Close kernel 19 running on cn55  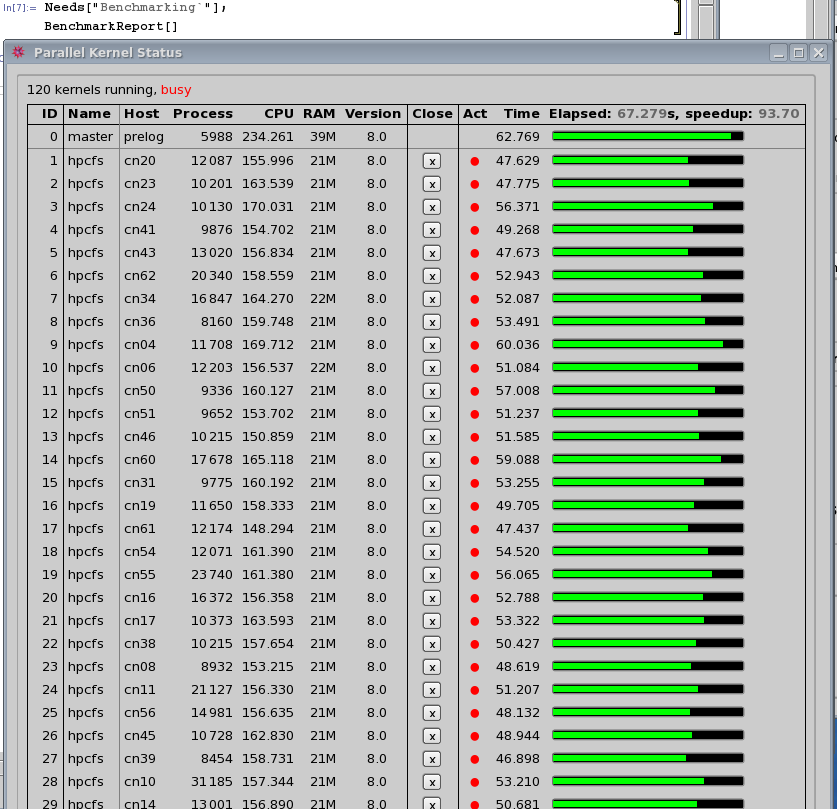tap(432, 574)
